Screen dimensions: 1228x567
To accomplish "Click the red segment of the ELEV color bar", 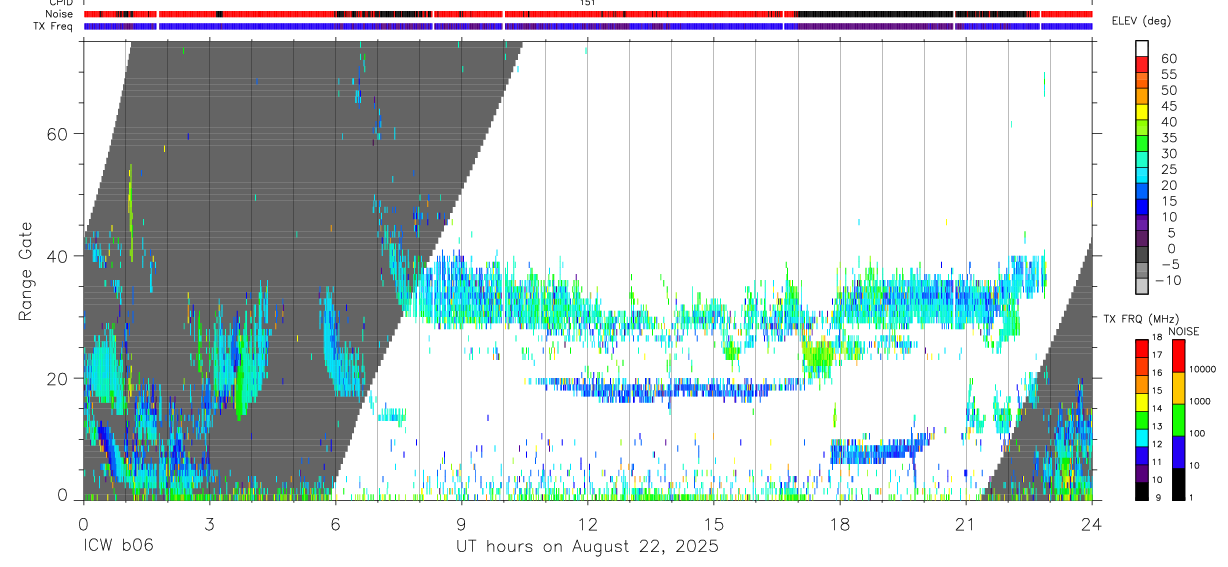I will pyautogui.click(x=1142, y=64).
